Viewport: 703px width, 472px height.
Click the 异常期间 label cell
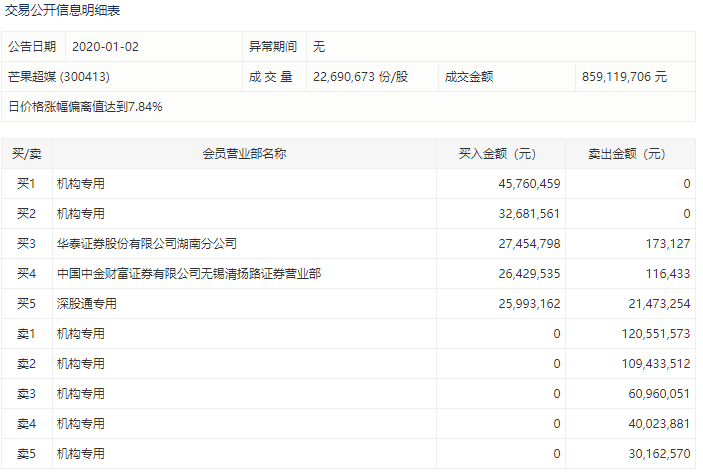[273, 47]
